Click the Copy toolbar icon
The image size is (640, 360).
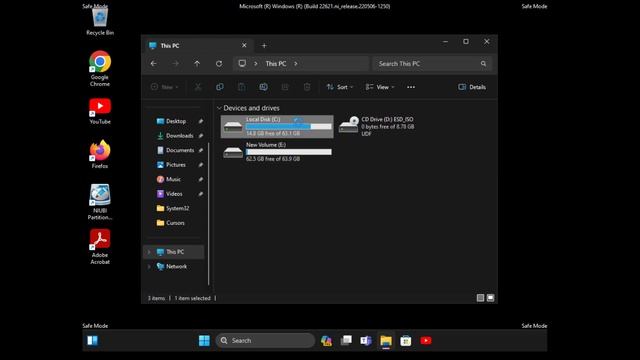pos(220,87)
